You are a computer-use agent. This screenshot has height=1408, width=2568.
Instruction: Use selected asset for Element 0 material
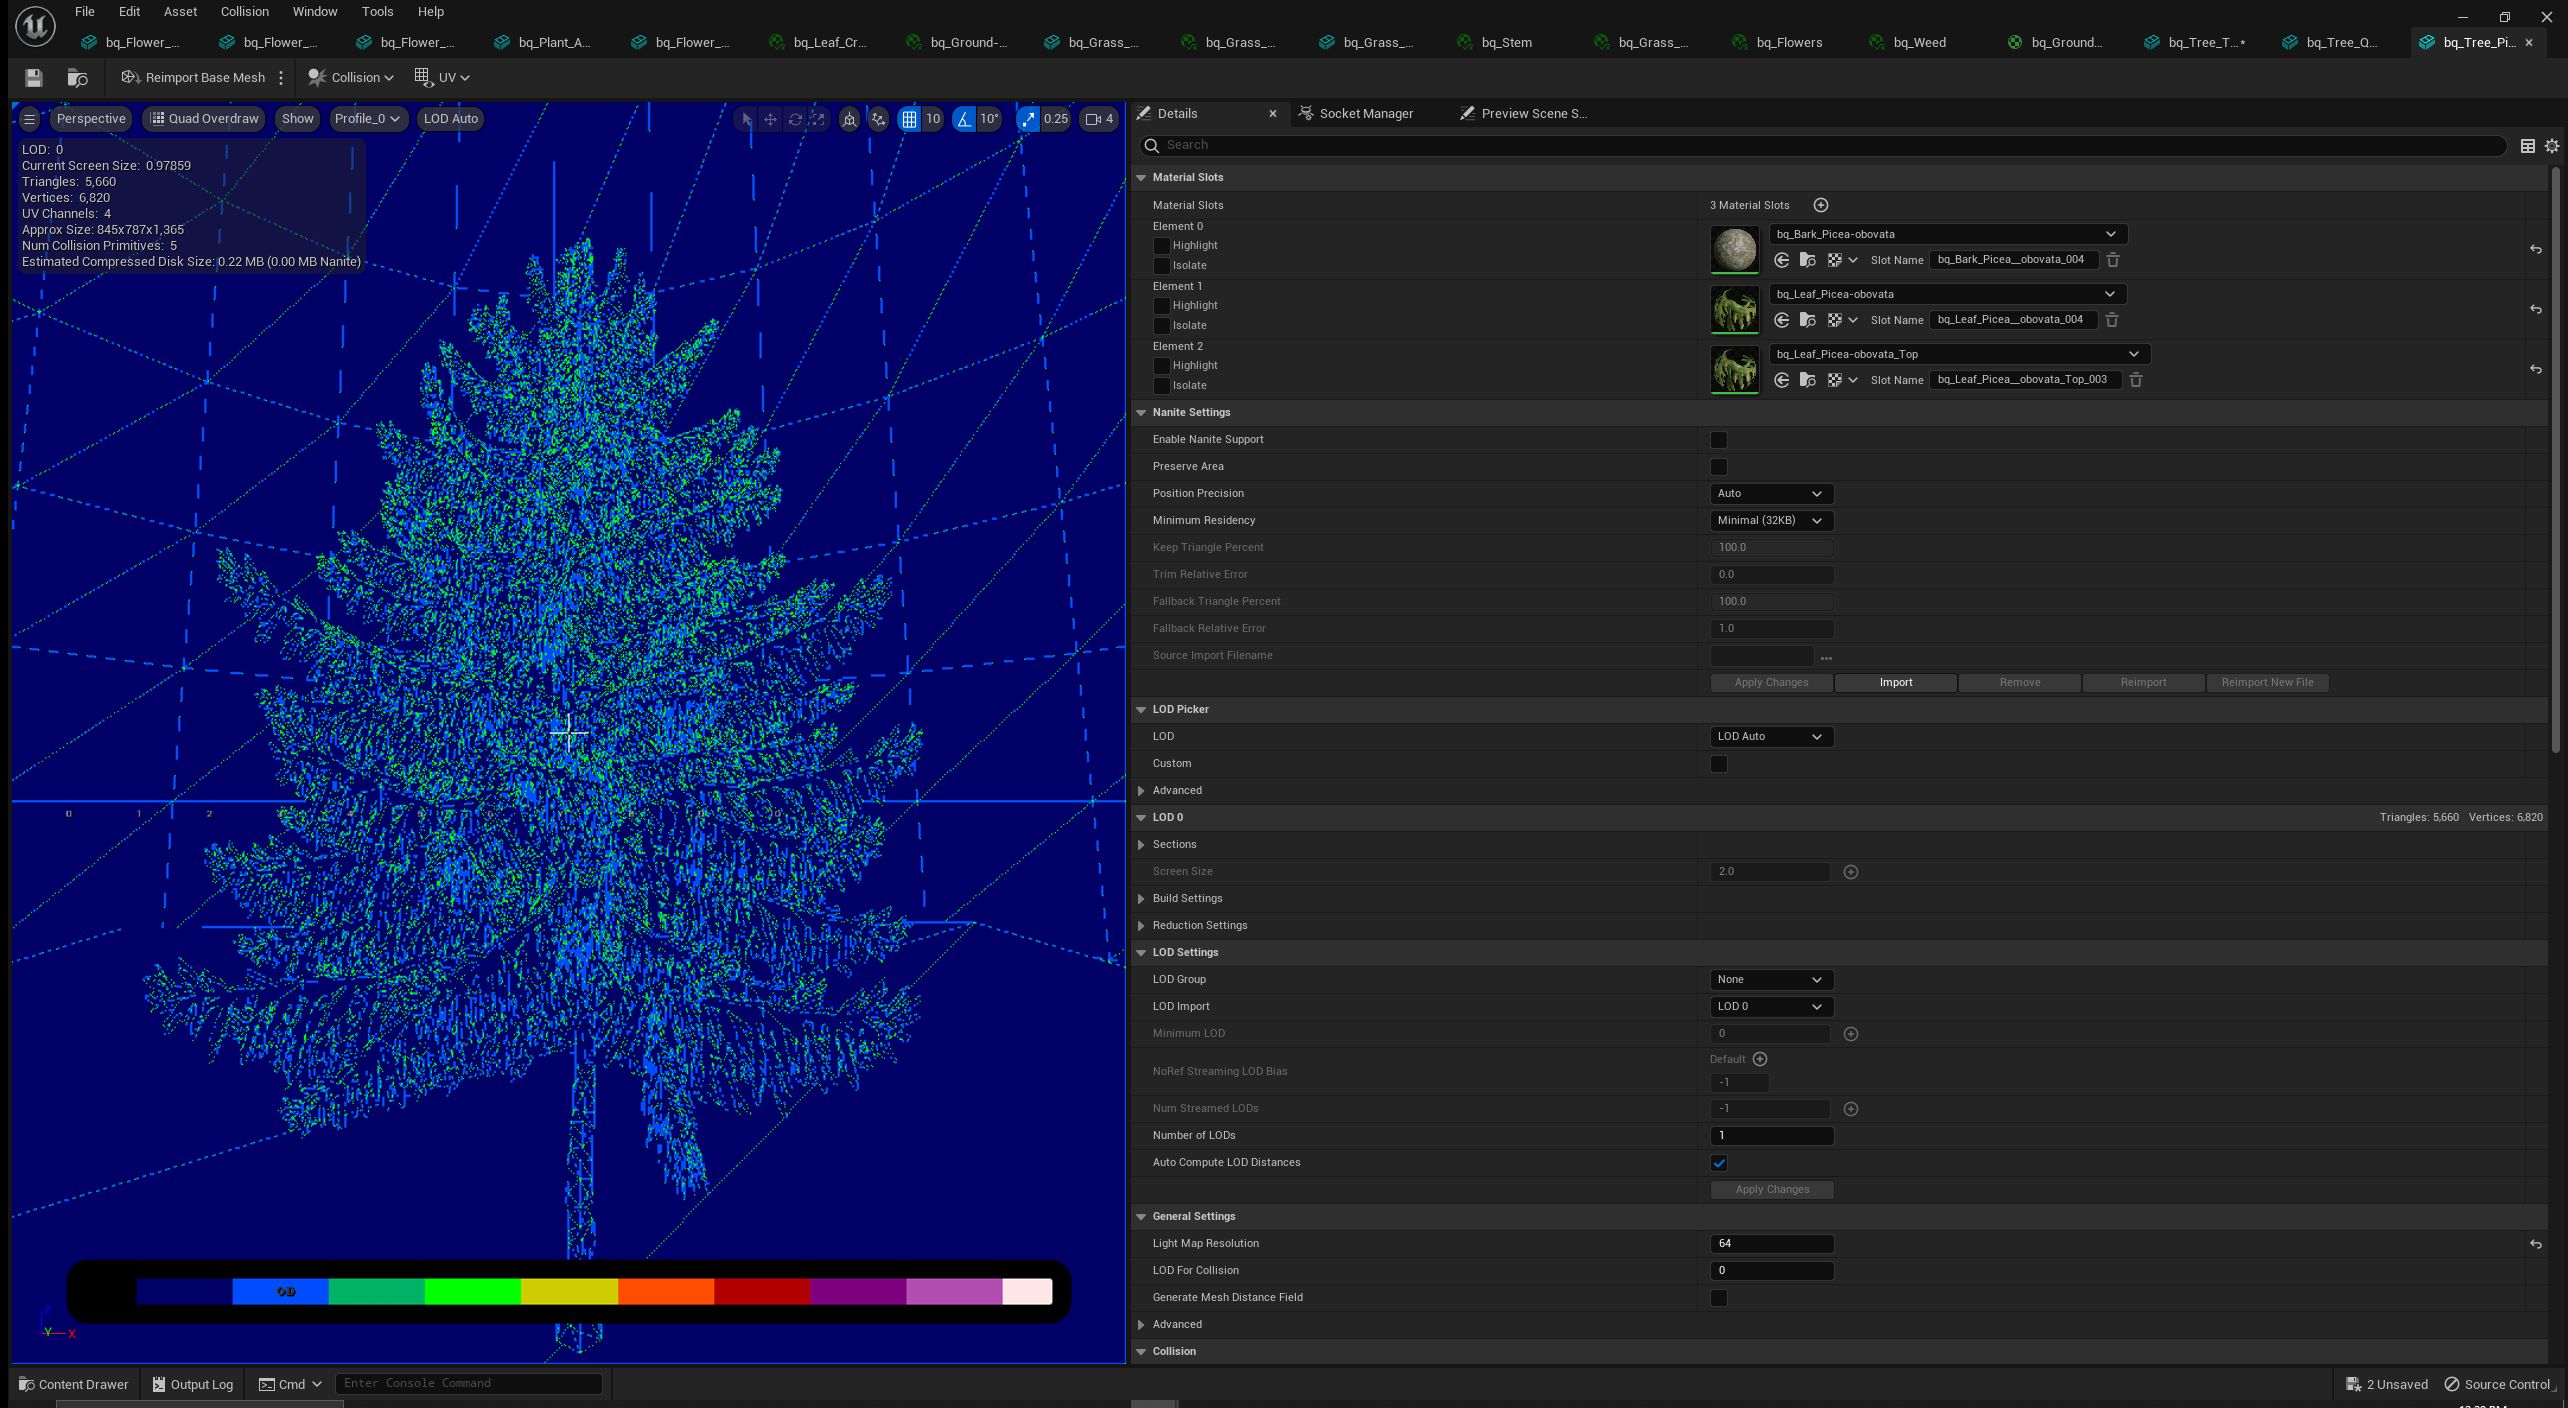[x=1782, y=260]
